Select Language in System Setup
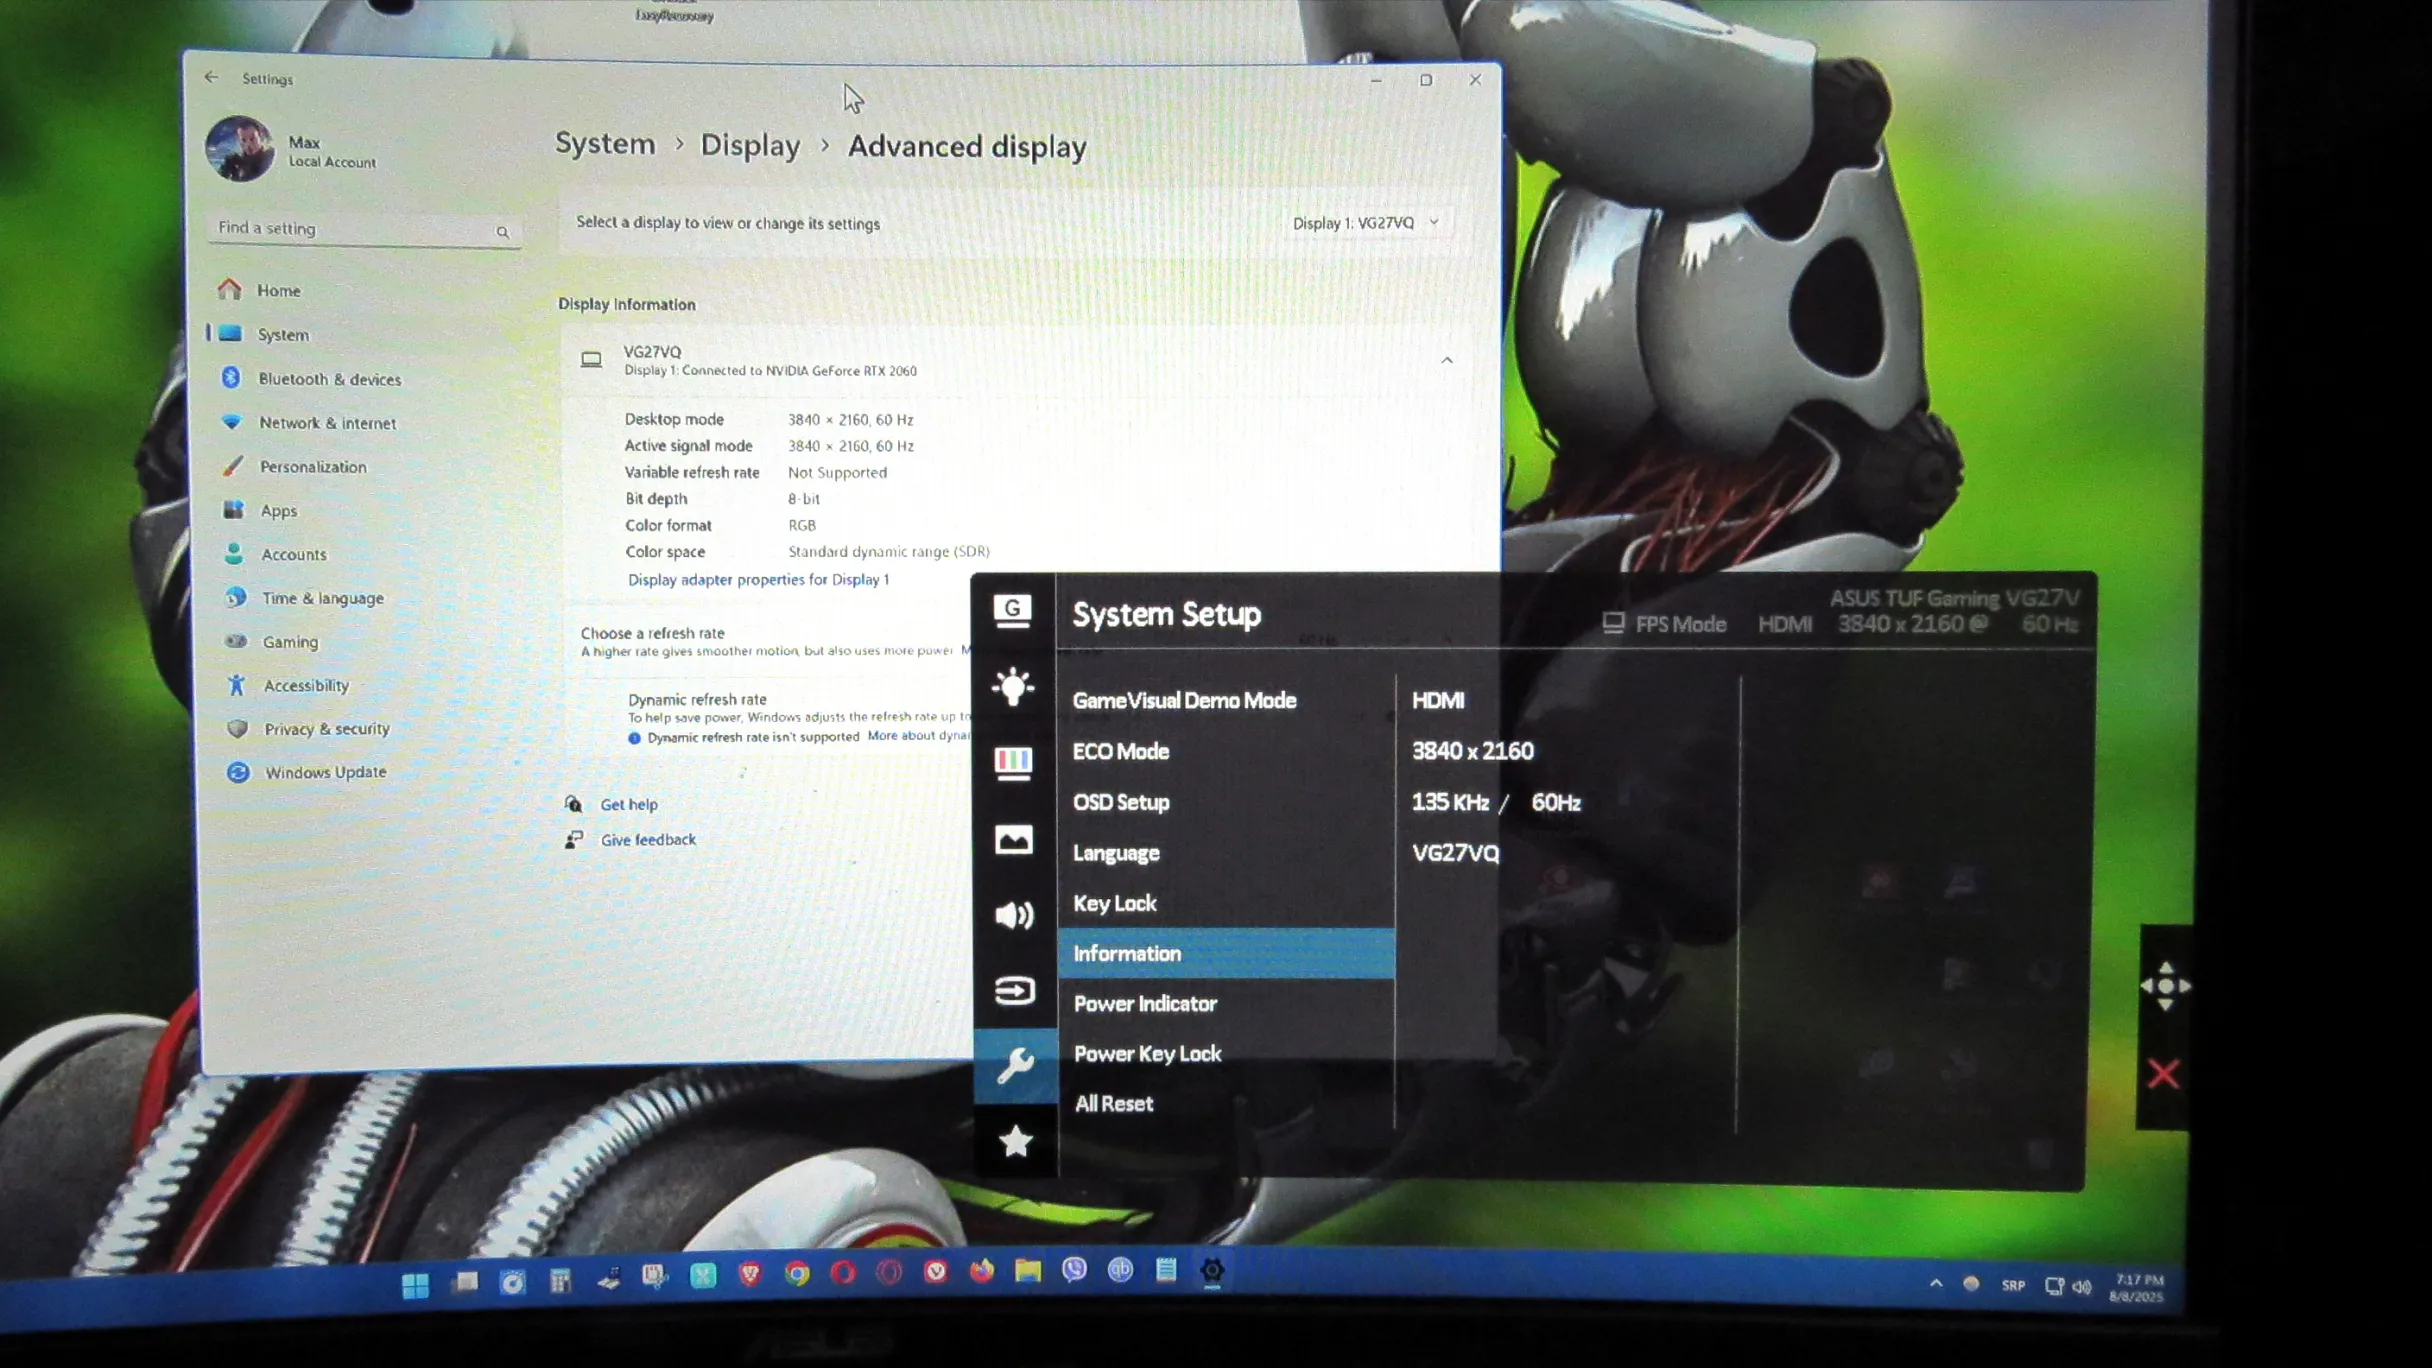Viewport: 2432px width, 1368px height. point(1116,854)
